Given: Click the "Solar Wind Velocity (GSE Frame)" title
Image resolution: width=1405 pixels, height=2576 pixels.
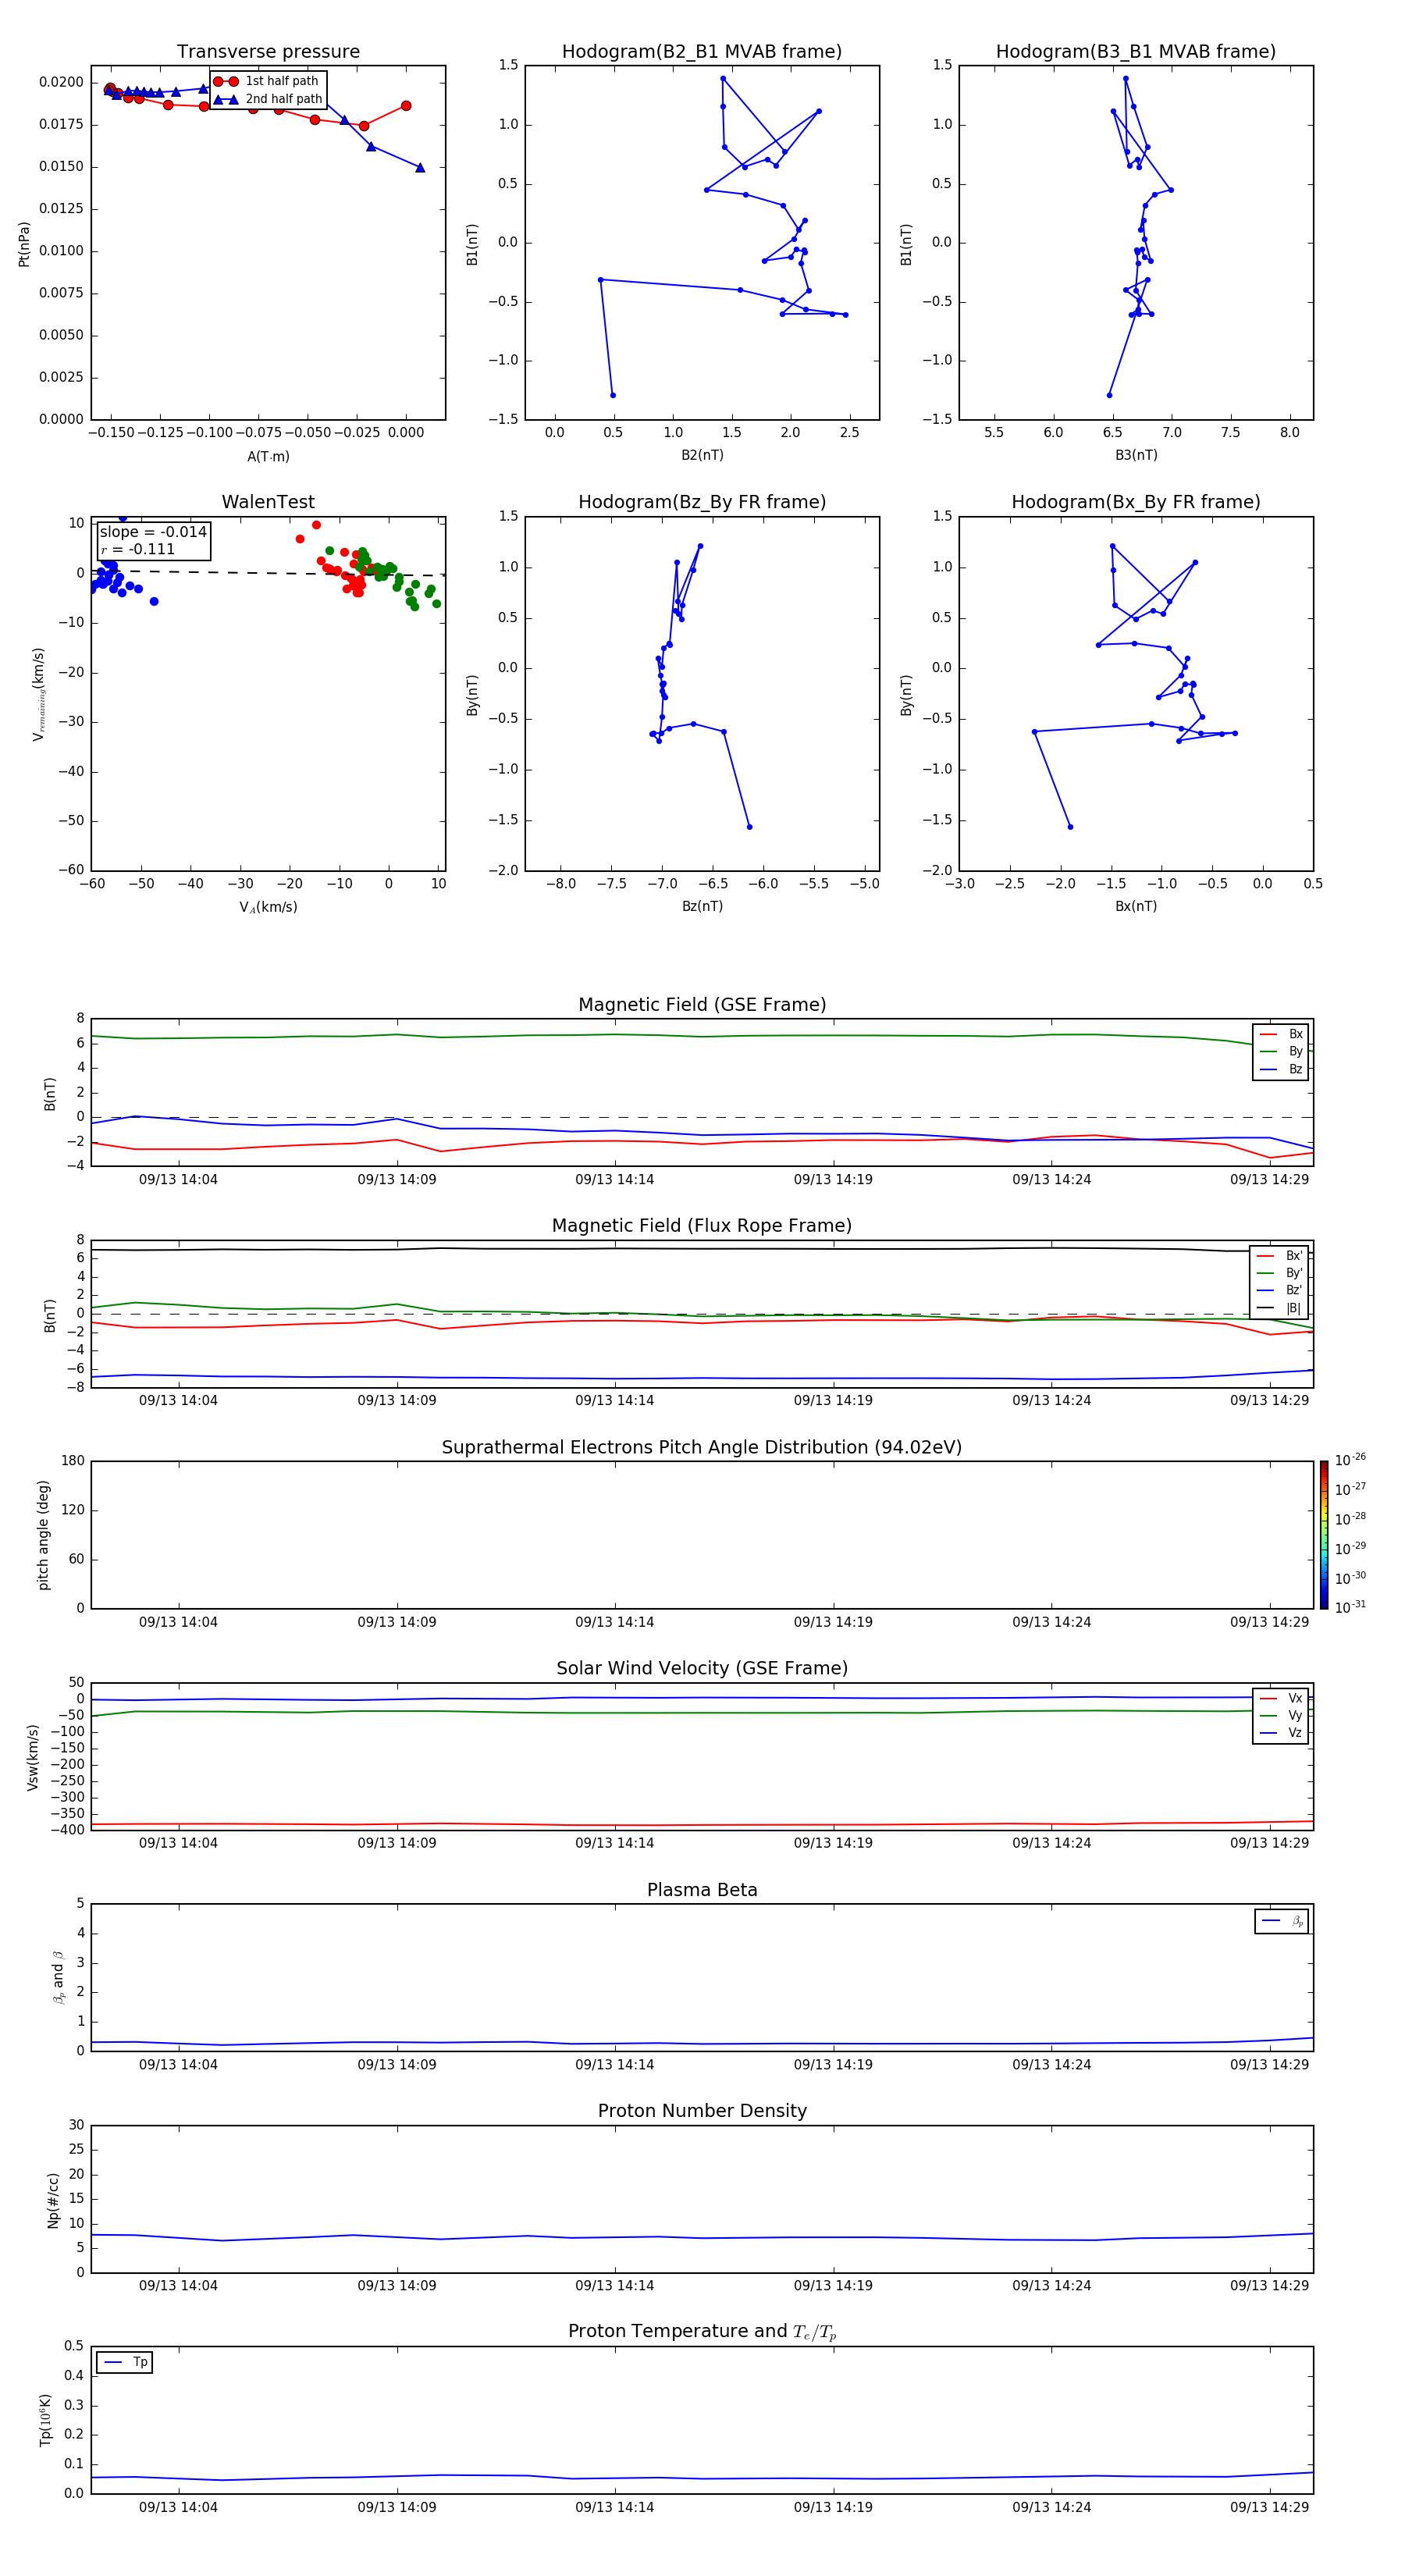Looking at the screenshot, I should (x=702, y=1669).
